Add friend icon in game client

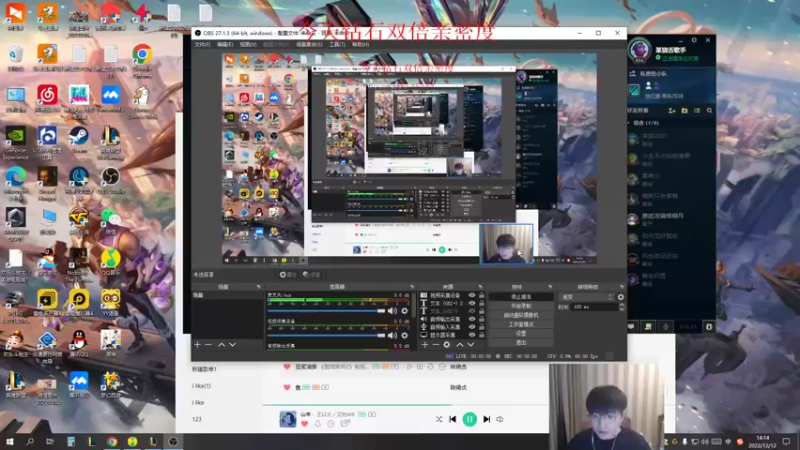click(672, 110)
